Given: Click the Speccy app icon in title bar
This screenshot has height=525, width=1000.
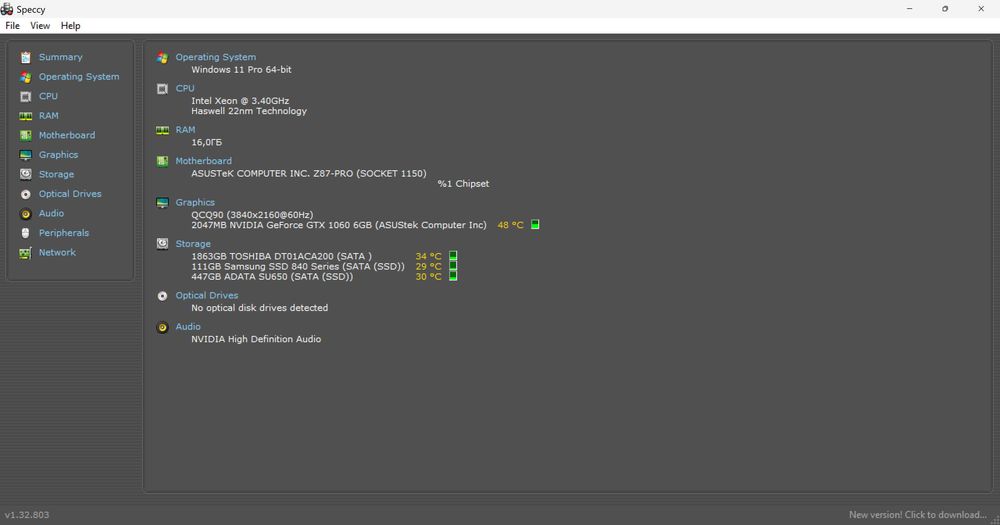Looking at the screenshot, I should click(x=7, y=9).
